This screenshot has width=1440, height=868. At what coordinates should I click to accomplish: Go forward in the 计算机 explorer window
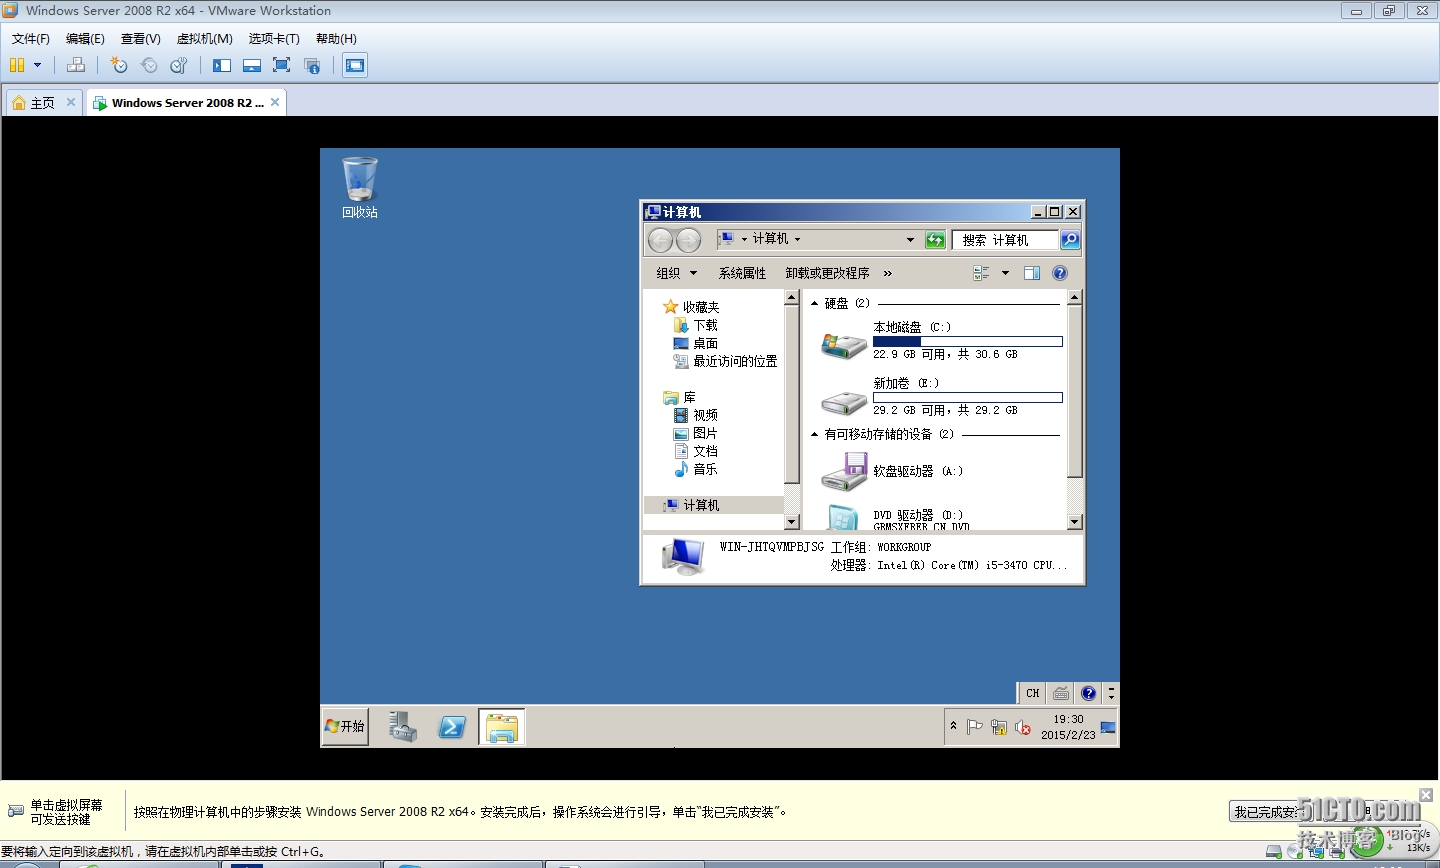689,240
